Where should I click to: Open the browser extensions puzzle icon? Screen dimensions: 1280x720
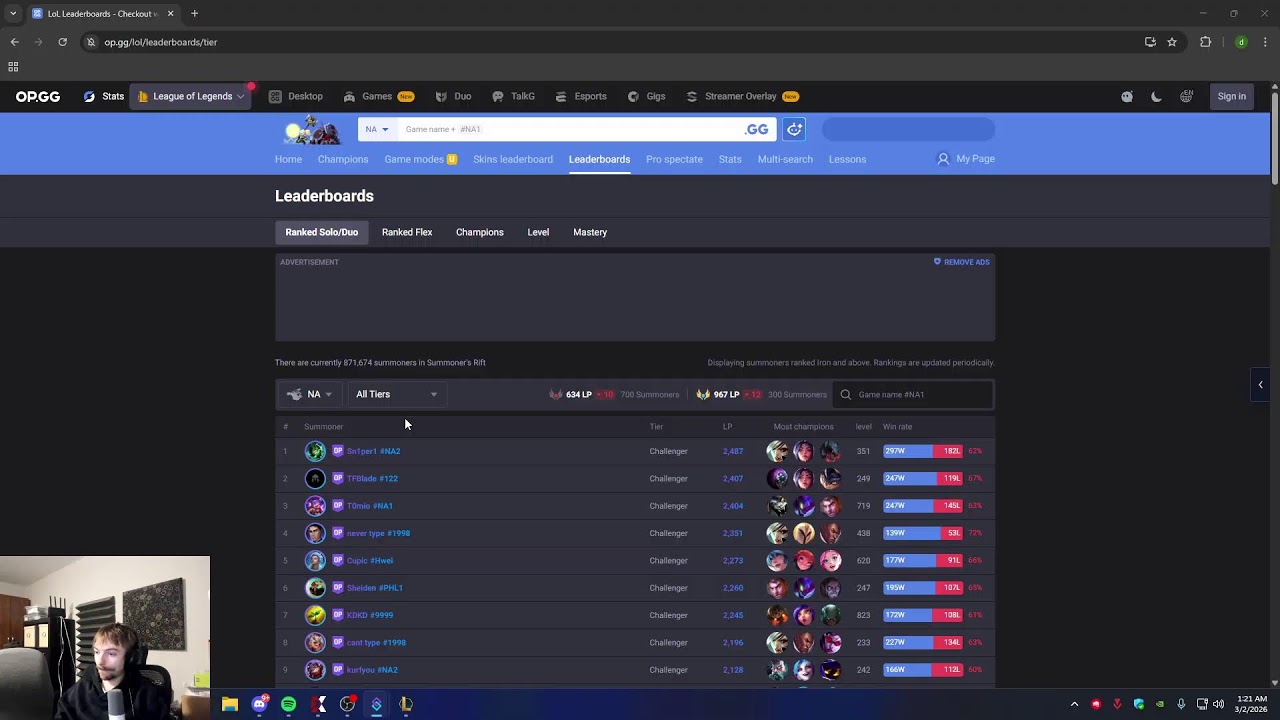pos(1205,42)
